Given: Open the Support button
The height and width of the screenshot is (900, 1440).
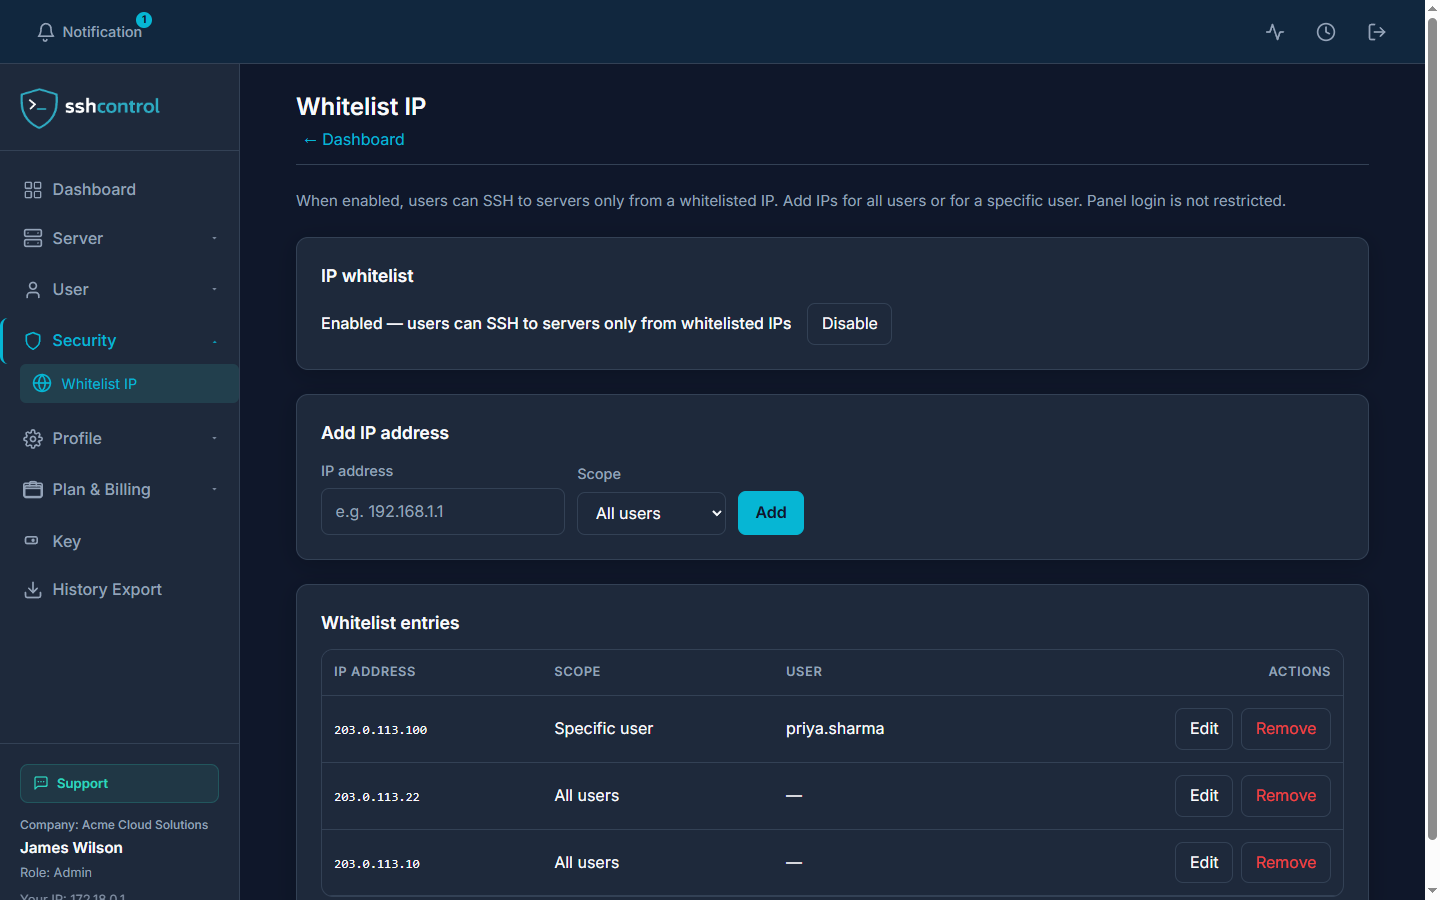Looking at the screenshot, I should pos(119,783).
